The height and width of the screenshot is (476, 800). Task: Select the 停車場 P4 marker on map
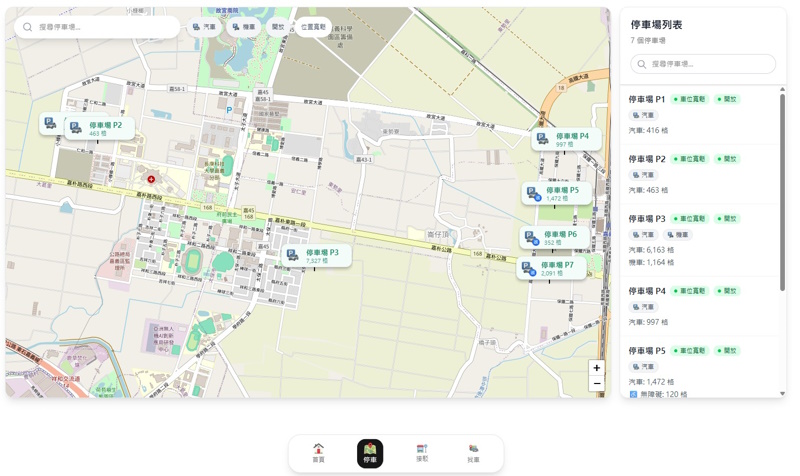(566, 139)
